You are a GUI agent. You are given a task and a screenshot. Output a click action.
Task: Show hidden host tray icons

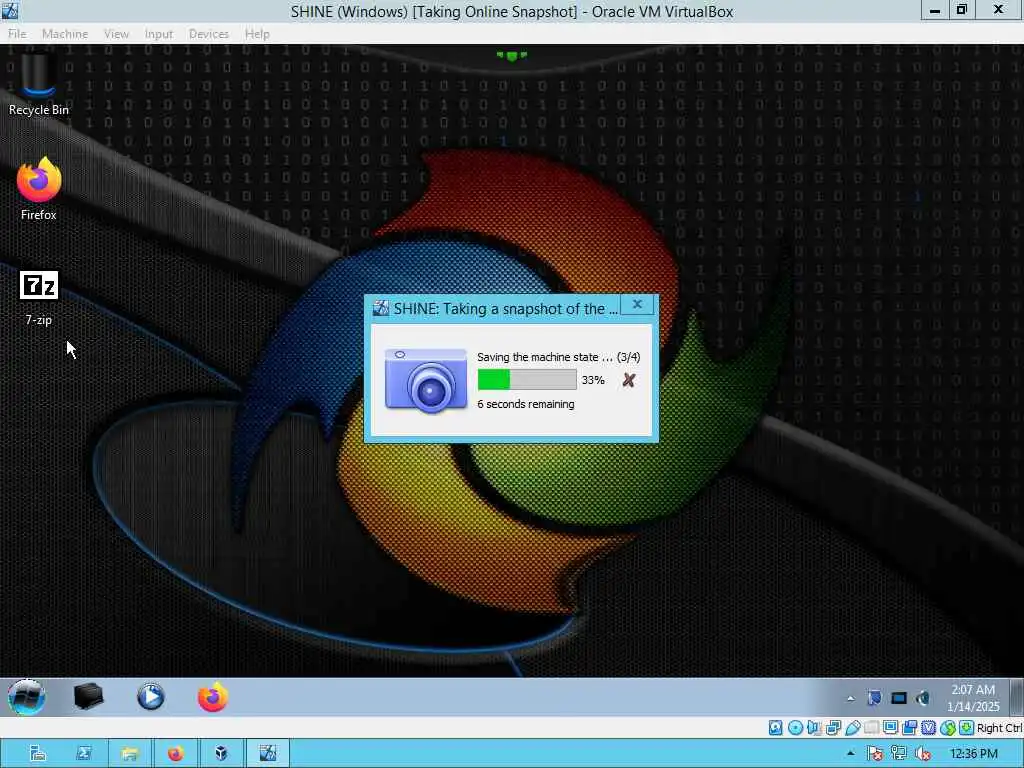click(x=850, y=754)
